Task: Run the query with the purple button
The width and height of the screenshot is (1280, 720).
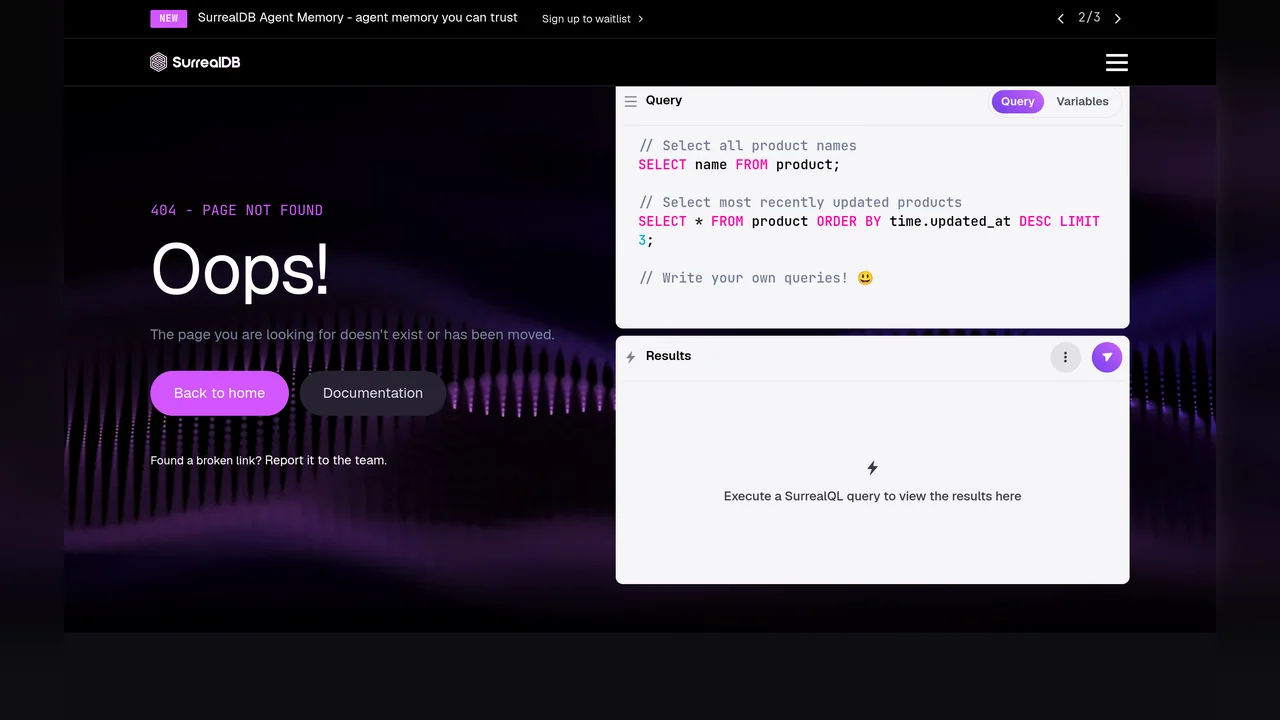Action: click(x=1107, y=357)
